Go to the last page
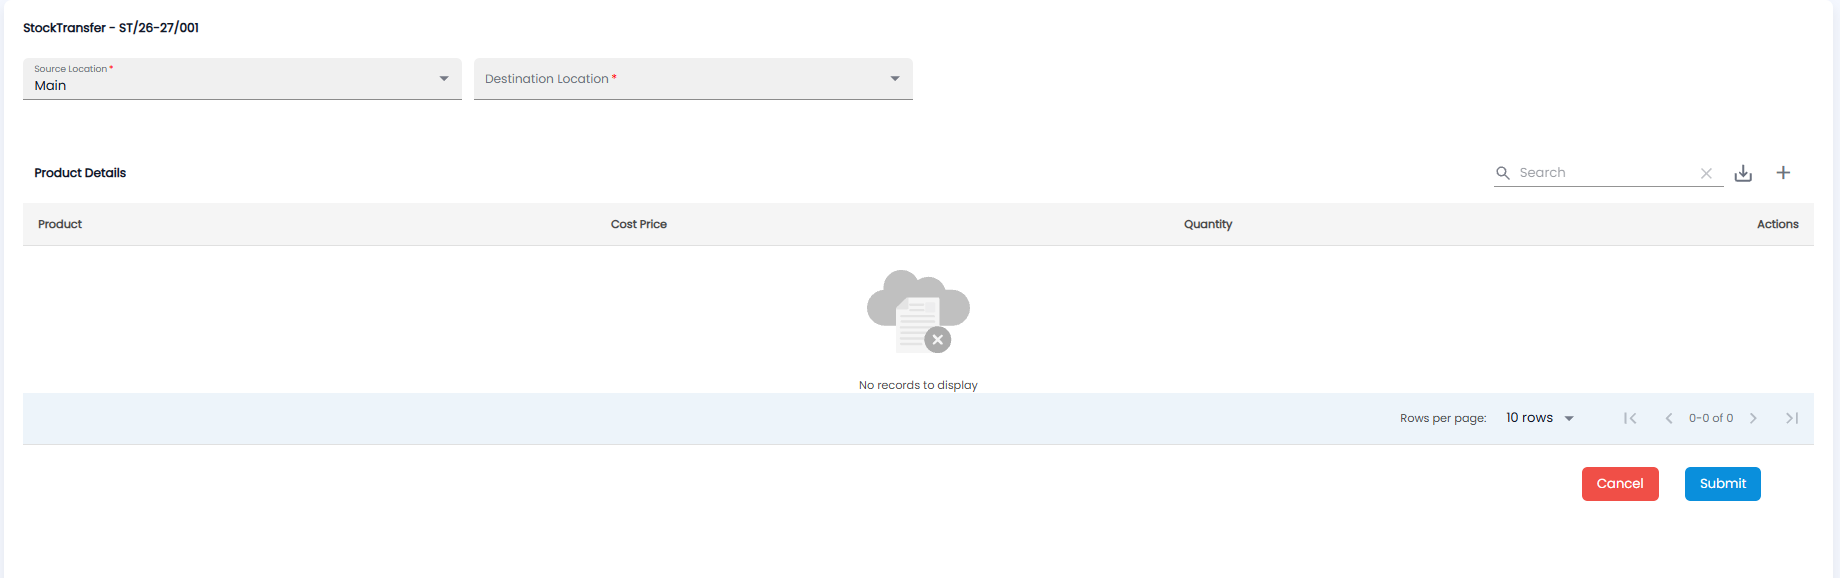Screen dimensions: 1840x578 1792,418
